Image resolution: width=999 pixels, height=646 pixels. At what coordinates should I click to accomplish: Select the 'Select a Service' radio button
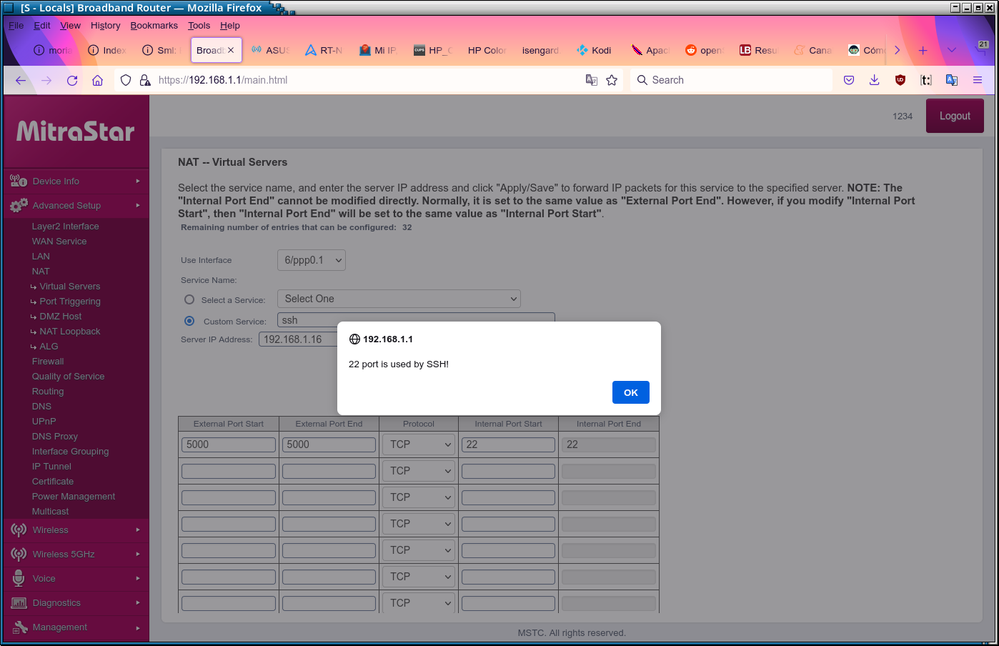[x=189, y=299]
